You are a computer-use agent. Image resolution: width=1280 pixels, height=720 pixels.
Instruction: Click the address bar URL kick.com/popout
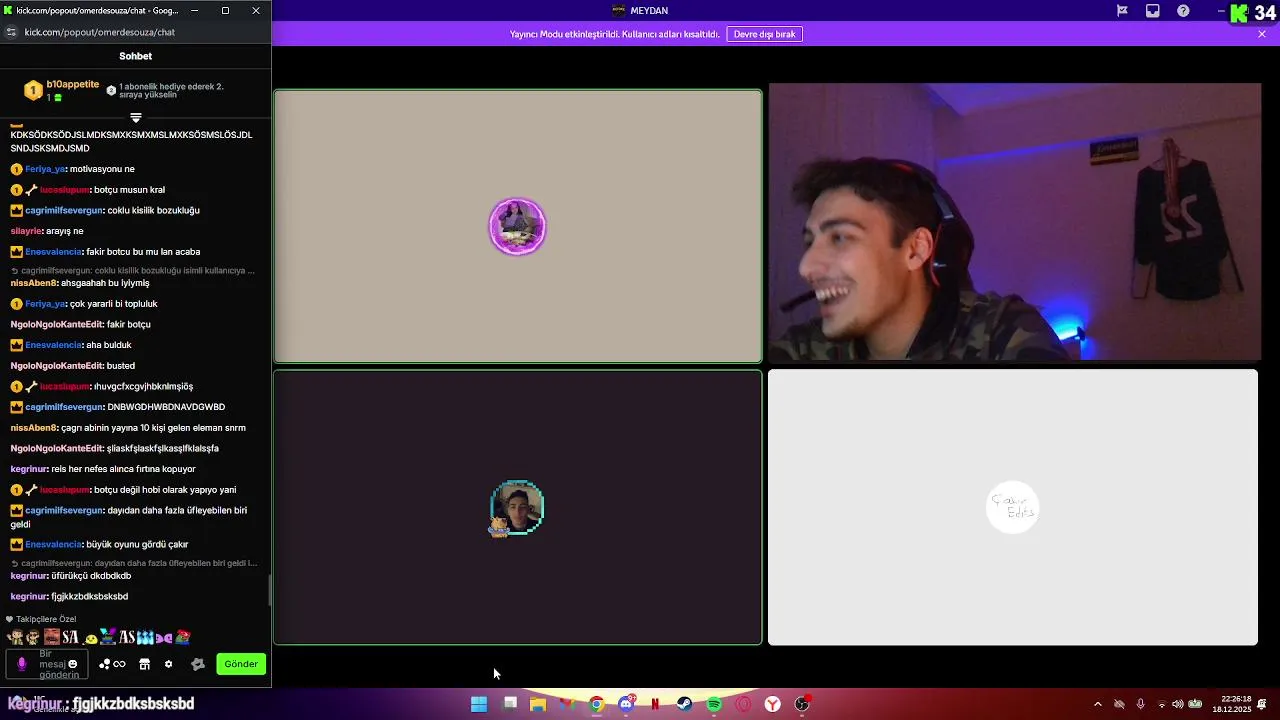pos(100,32)
